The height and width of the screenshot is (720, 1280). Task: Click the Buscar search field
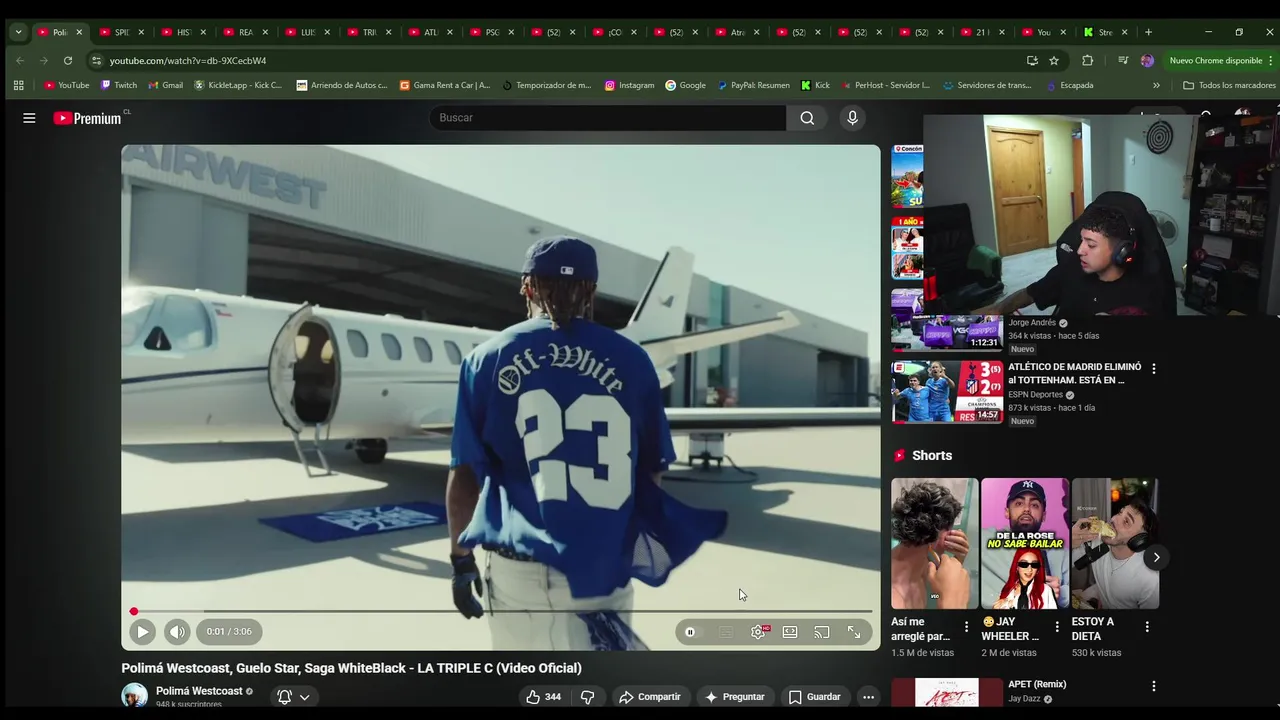point(608,118)
